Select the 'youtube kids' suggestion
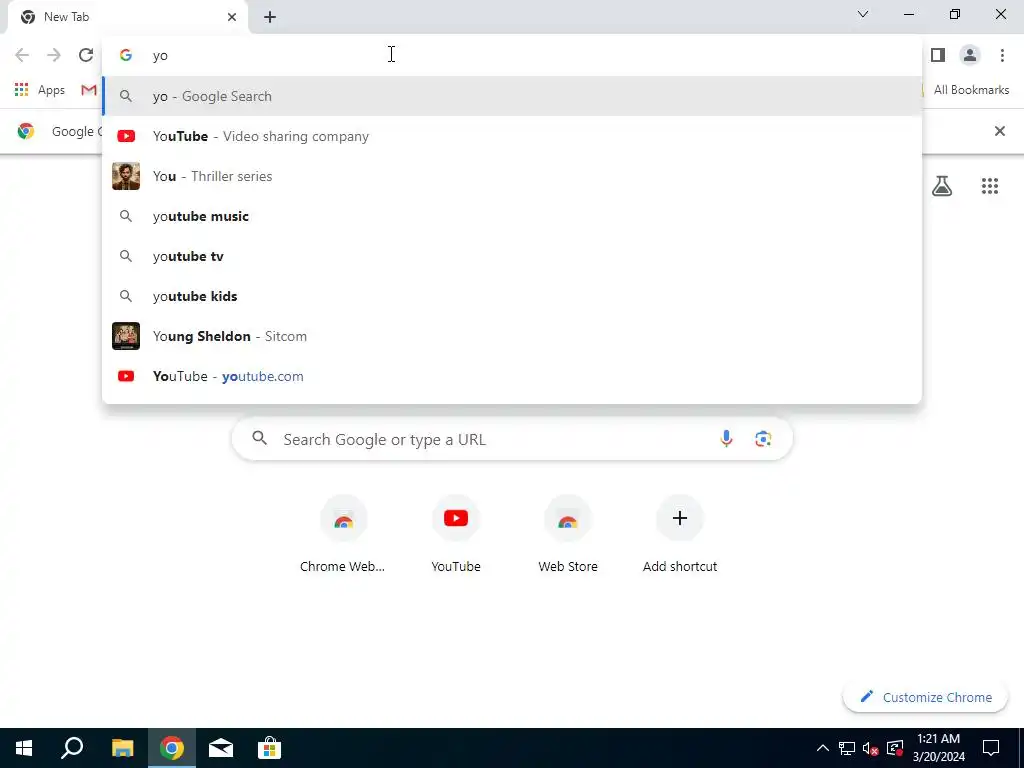The width and height of the screenshot is (1024, 768). (512, 296)
